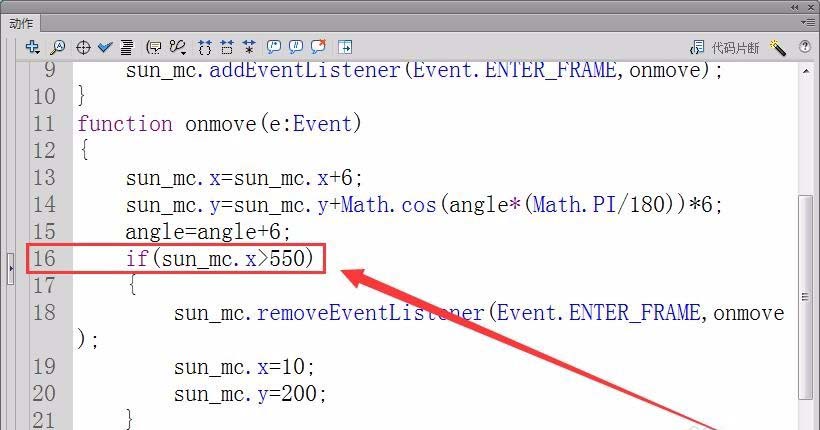
Task: Place cursor in 'sun_mc.x=sun_mc.x+6;' line
Action: click(x=244, y=178)
